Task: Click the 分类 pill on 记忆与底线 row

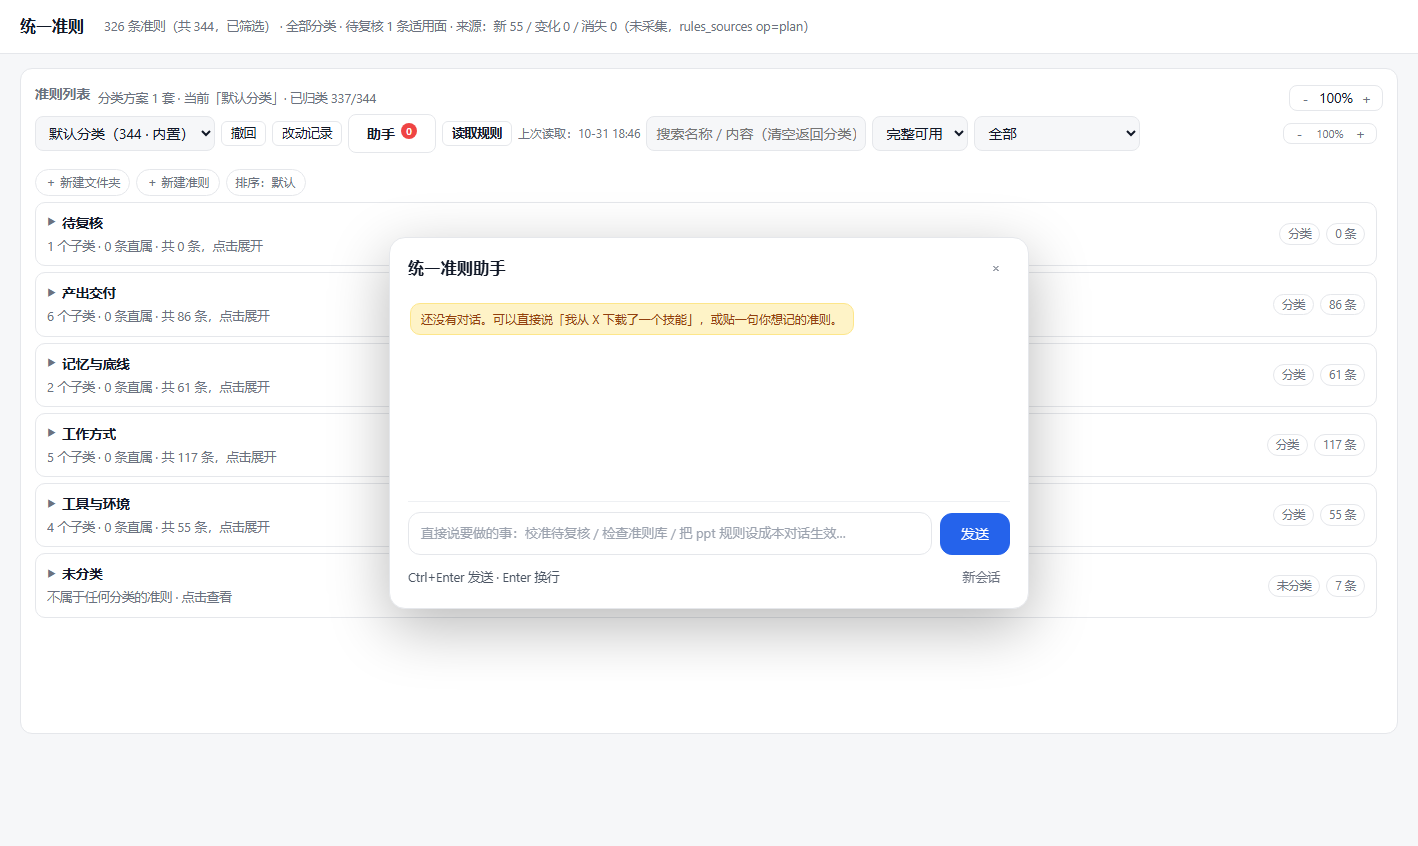Action: pyautogui.click(x=1294, y=375)
